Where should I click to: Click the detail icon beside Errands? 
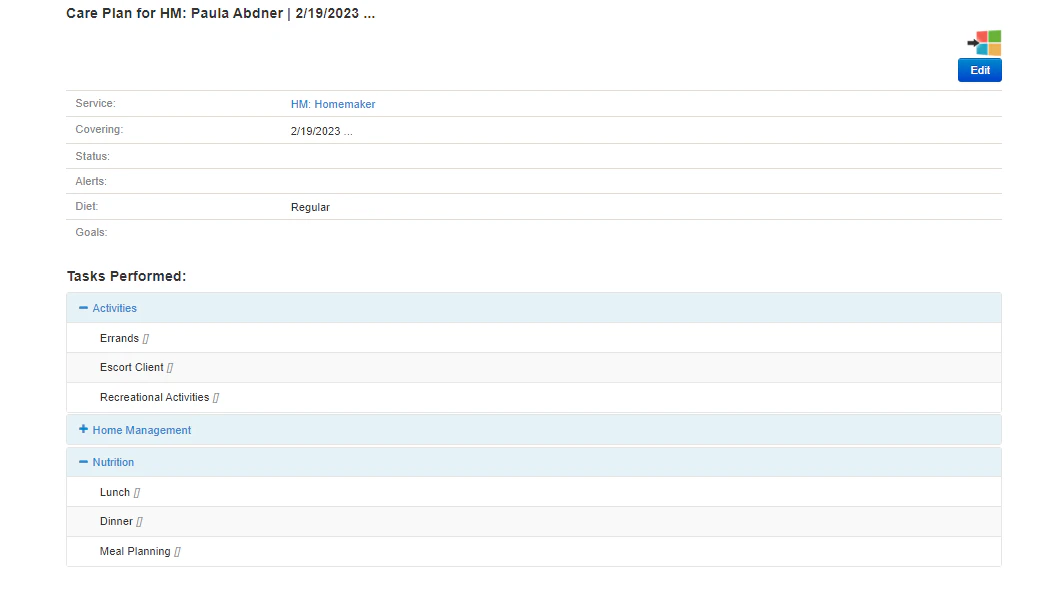[x=146, y=338]
